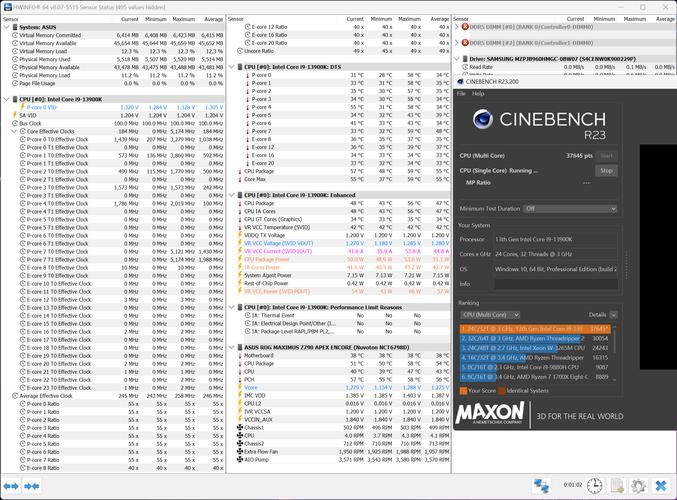
Task: Click thermometer icon of DTS CPU Package row
Action: point(240,171)
